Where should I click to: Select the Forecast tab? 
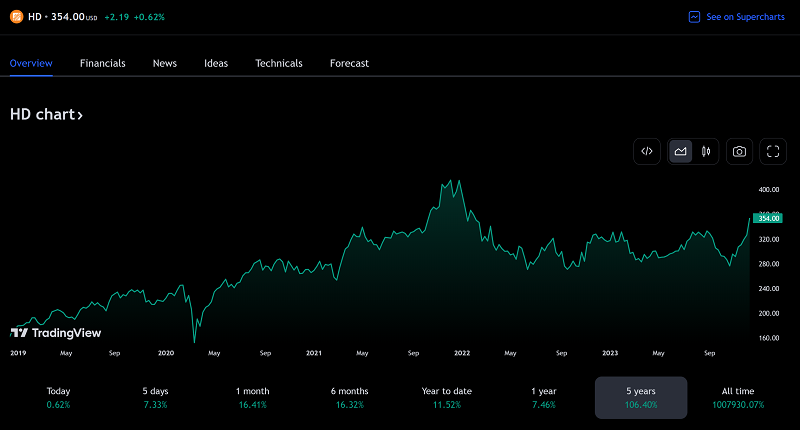coord(349,63)
